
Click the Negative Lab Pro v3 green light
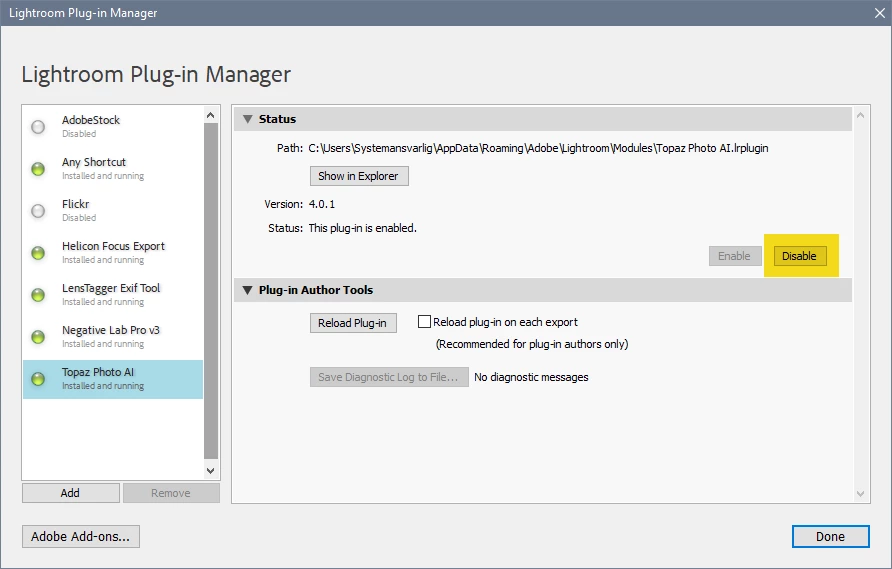point(38,337)
